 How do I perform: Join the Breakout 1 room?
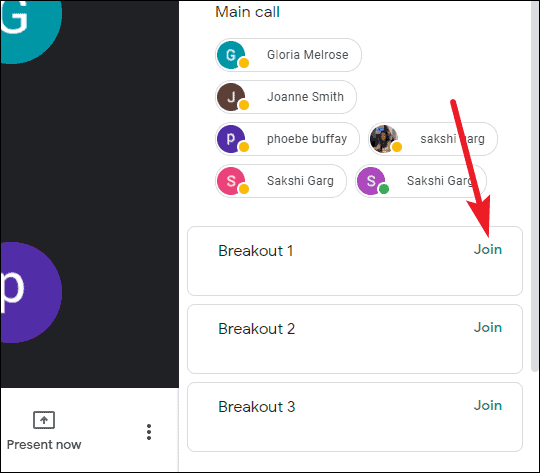click(x=488, y=249)
